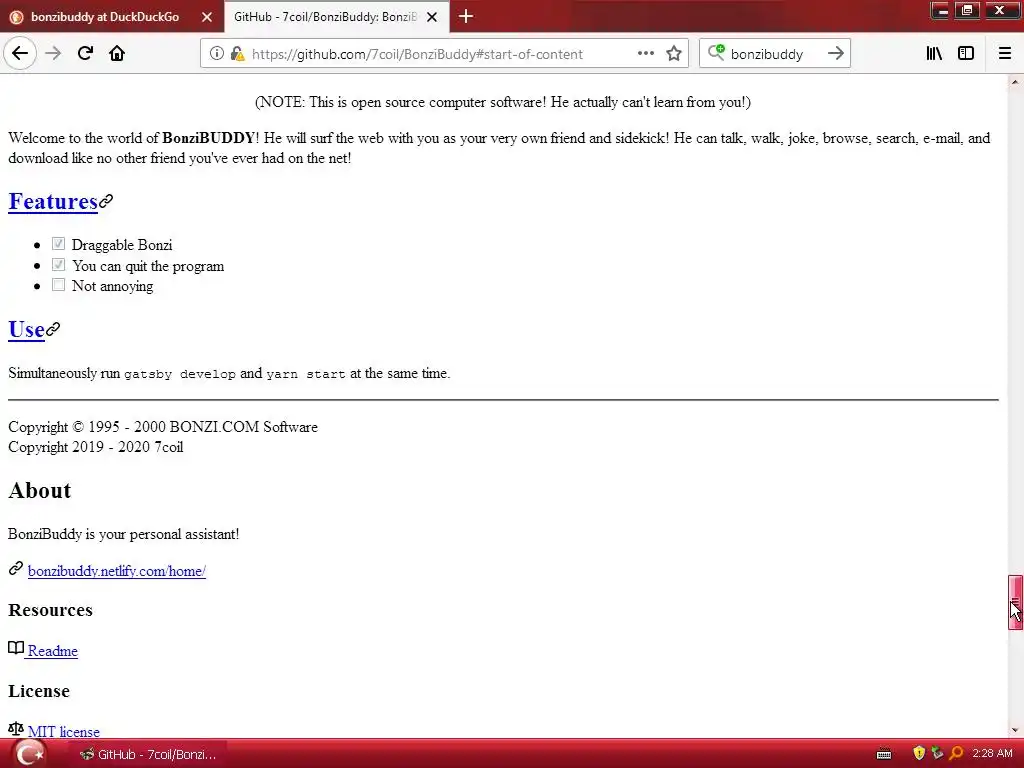The height and width of the screenshot is (768, 1024).
Task: Close the GitHub BonziBuddy tab
Action: tap(432, 17)
